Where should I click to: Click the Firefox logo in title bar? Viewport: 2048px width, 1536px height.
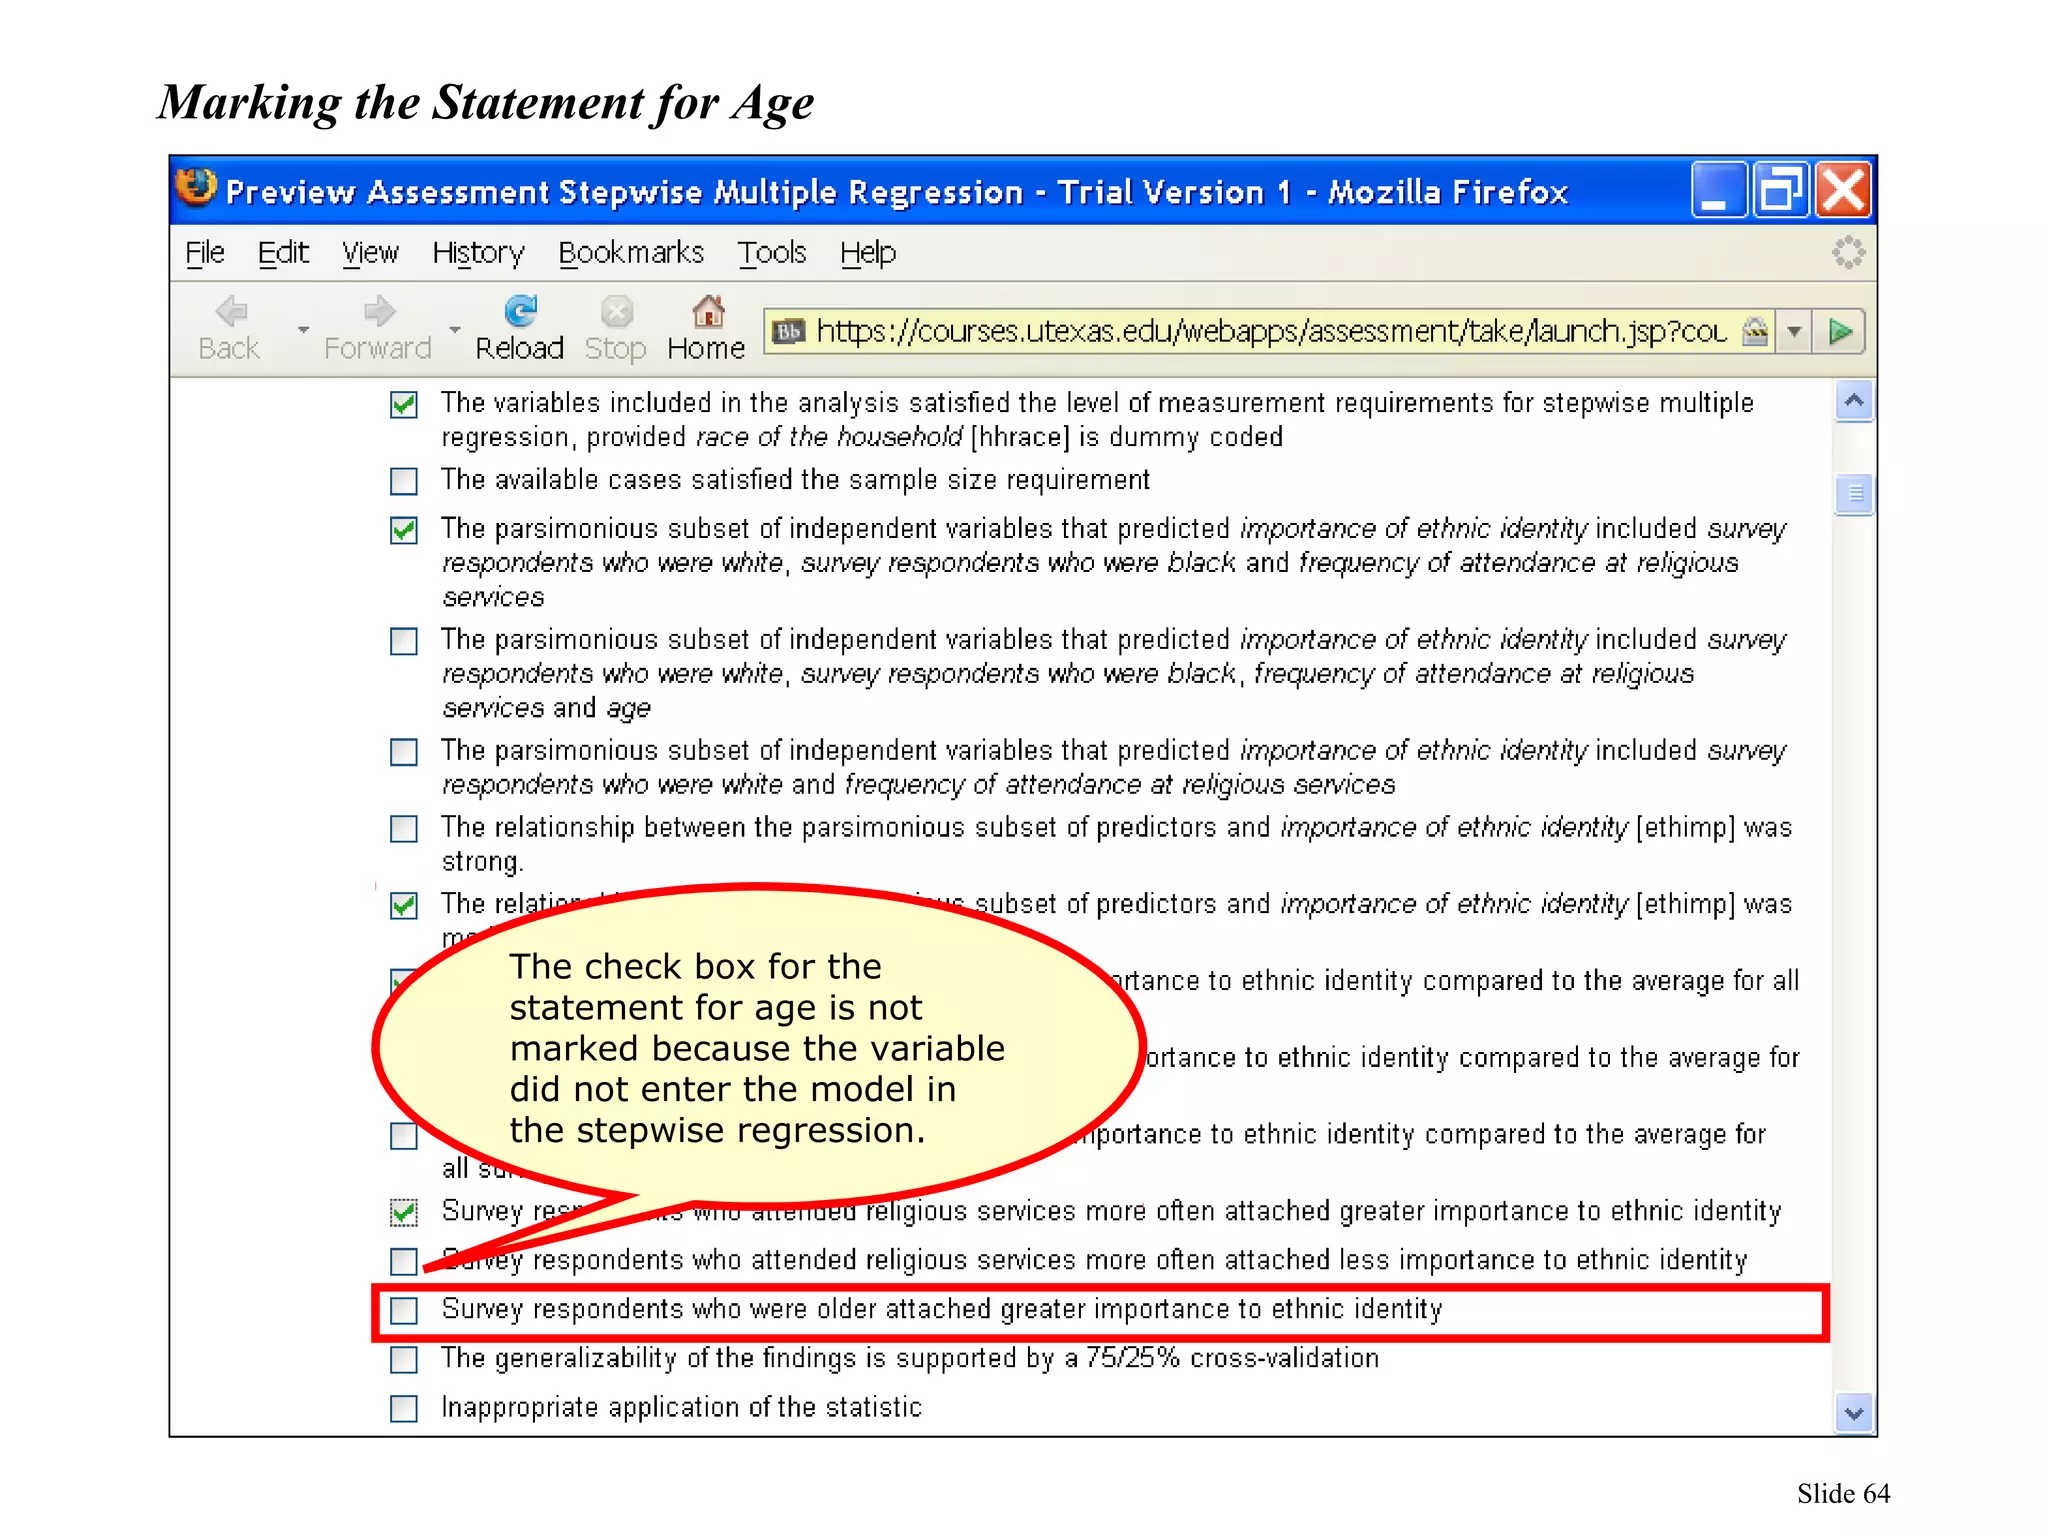(196, 187)
